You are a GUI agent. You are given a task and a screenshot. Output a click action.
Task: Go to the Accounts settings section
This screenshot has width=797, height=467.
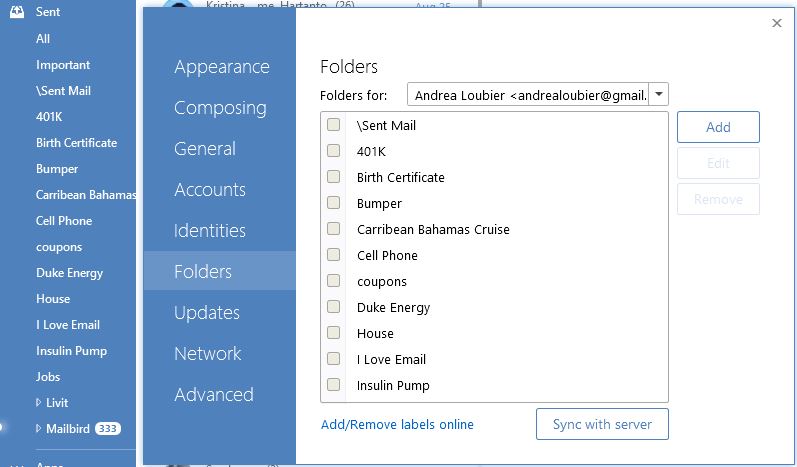click(209, 190)
